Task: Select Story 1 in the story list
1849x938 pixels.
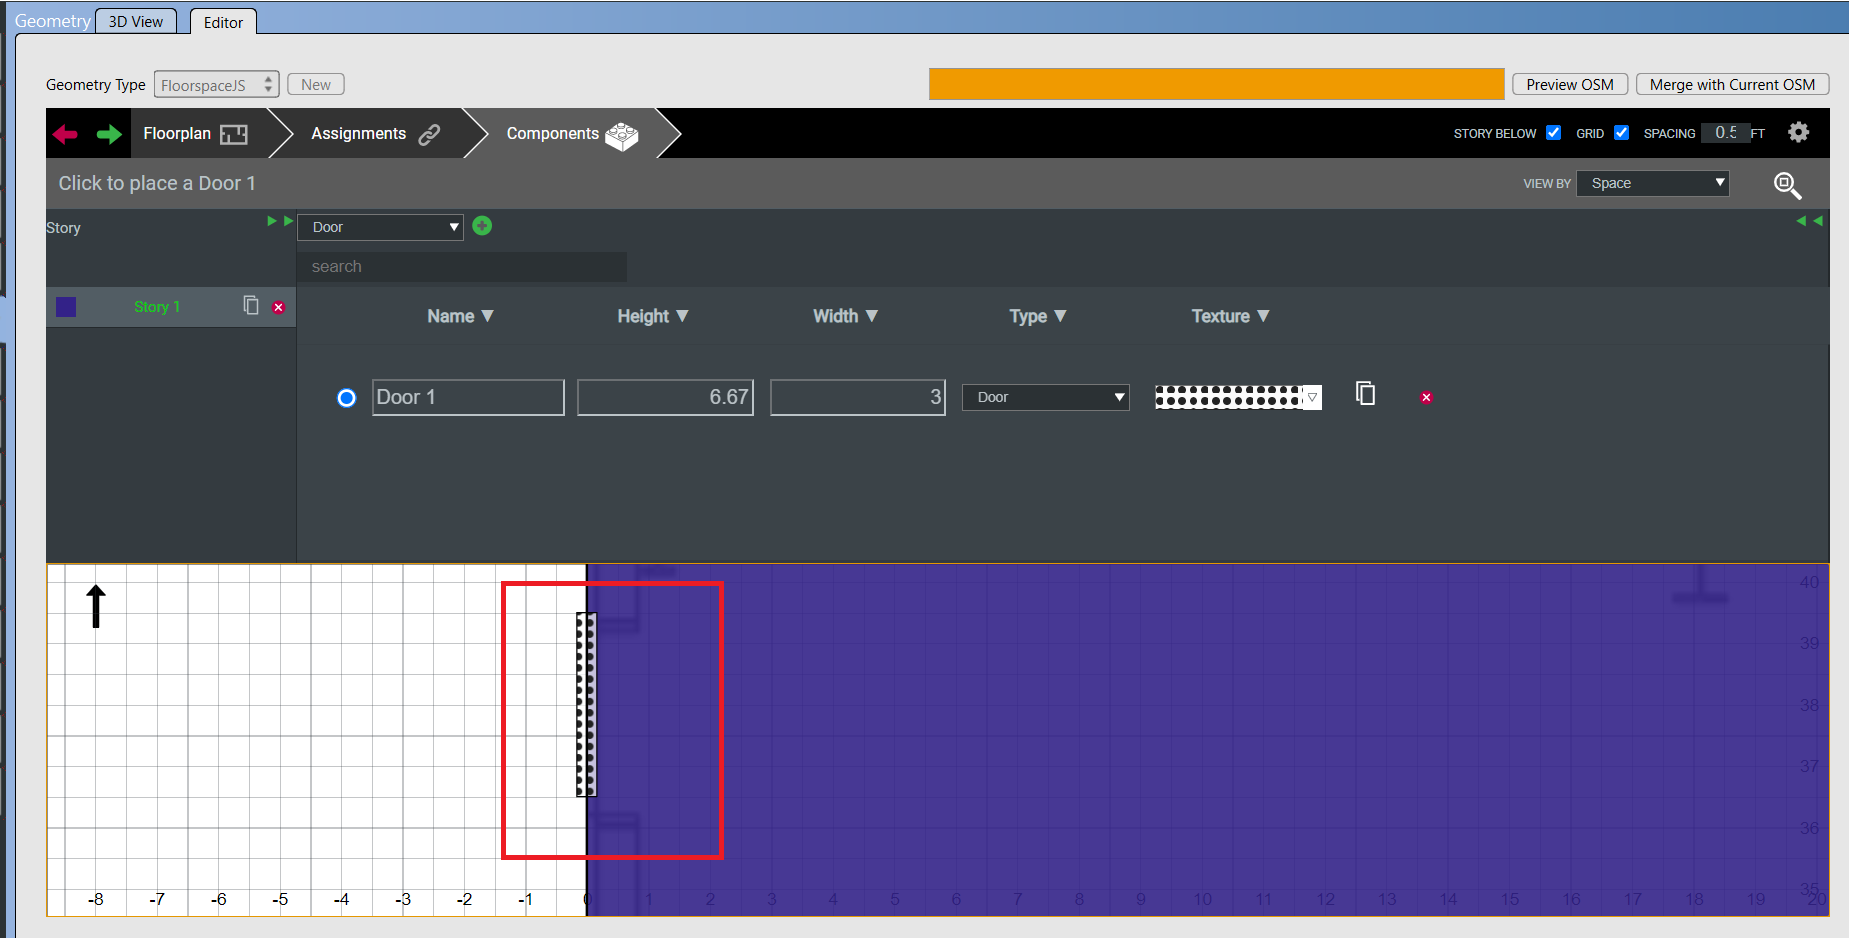Action: [157, 307]
